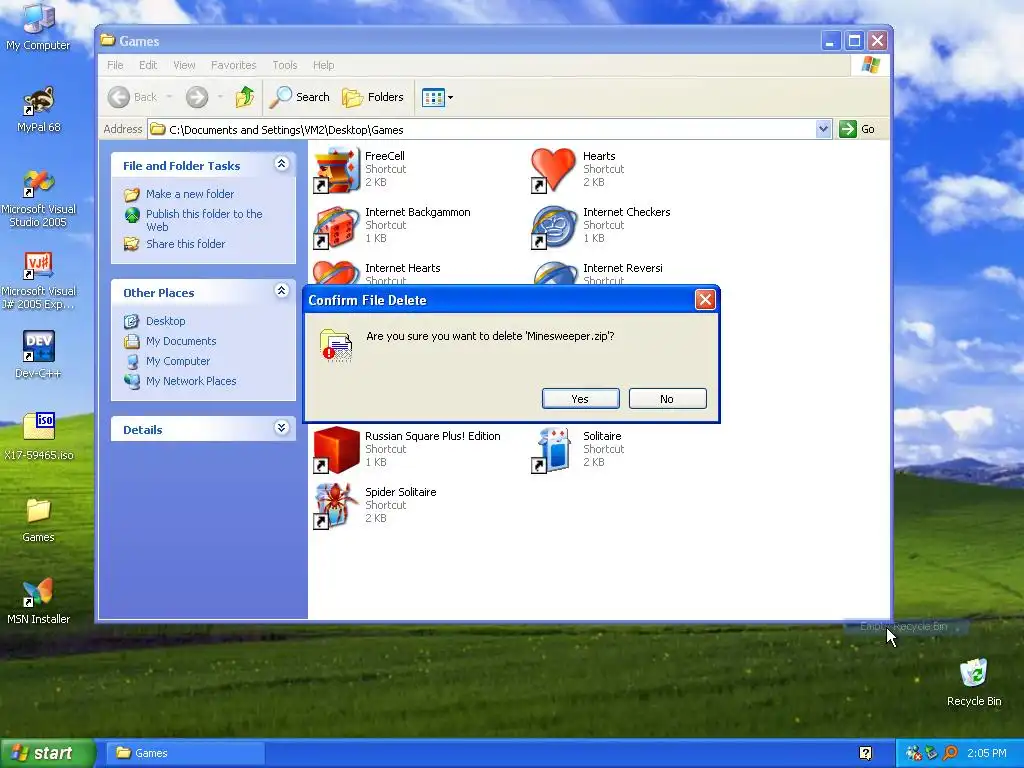The width and height of the screenshot is (1024, 768).
Task: Open the Start menu
Action: click(x=47, y=753)
